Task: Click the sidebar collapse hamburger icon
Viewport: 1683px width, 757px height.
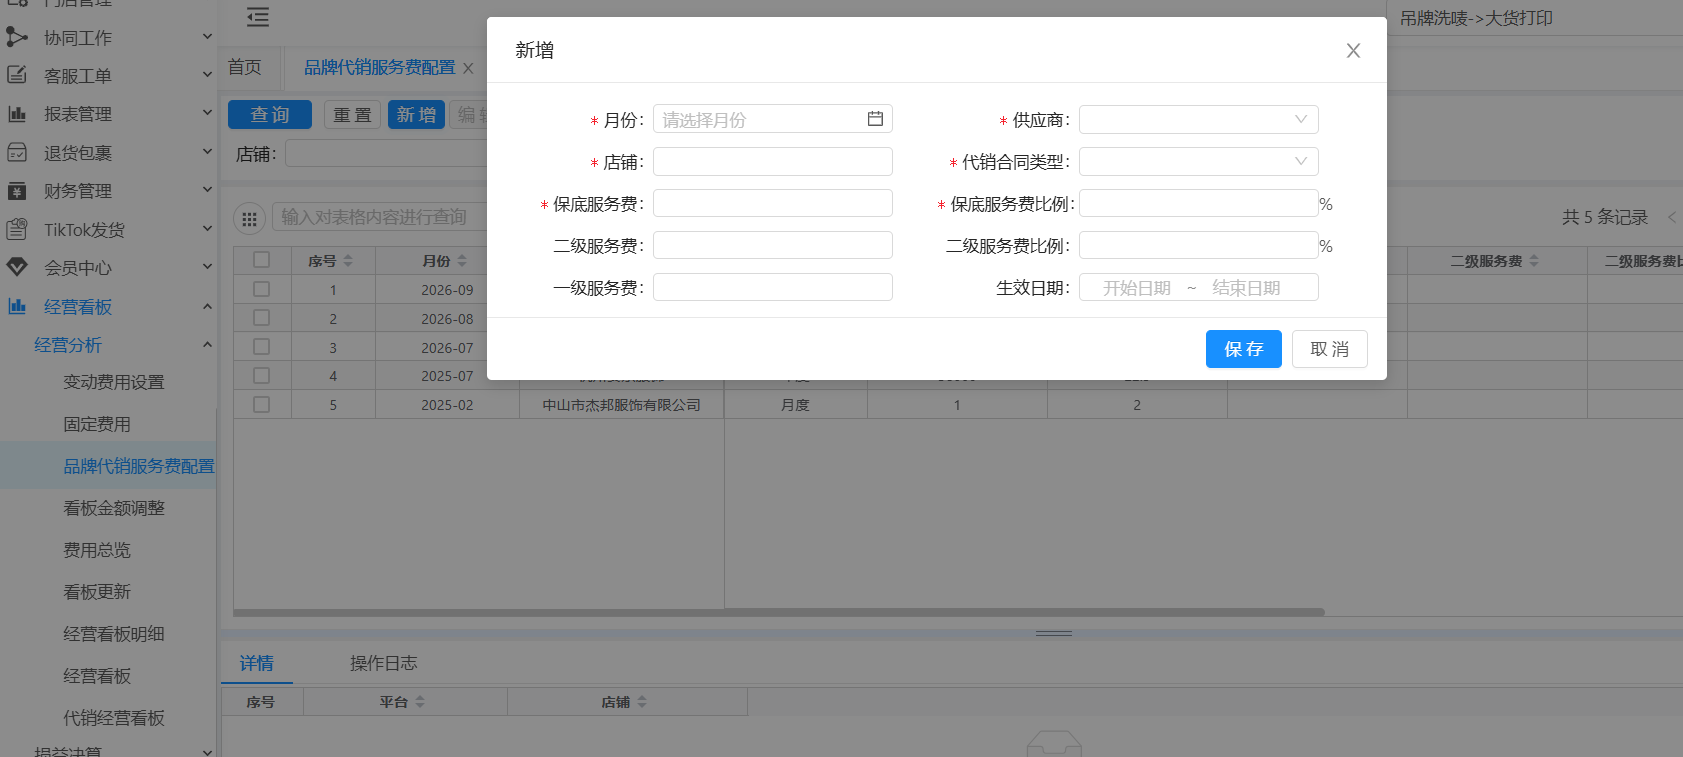Action: click(x=258, y=17)
